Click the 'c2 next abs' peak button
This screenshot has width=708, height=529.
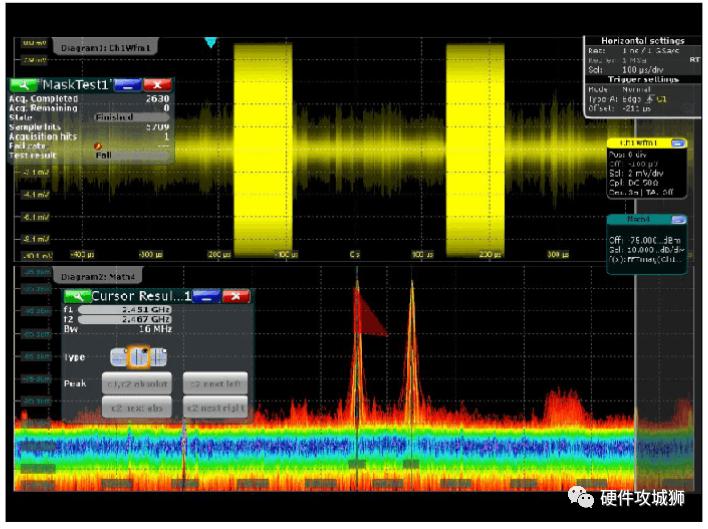pyautogui.click(x=137, y=408)
